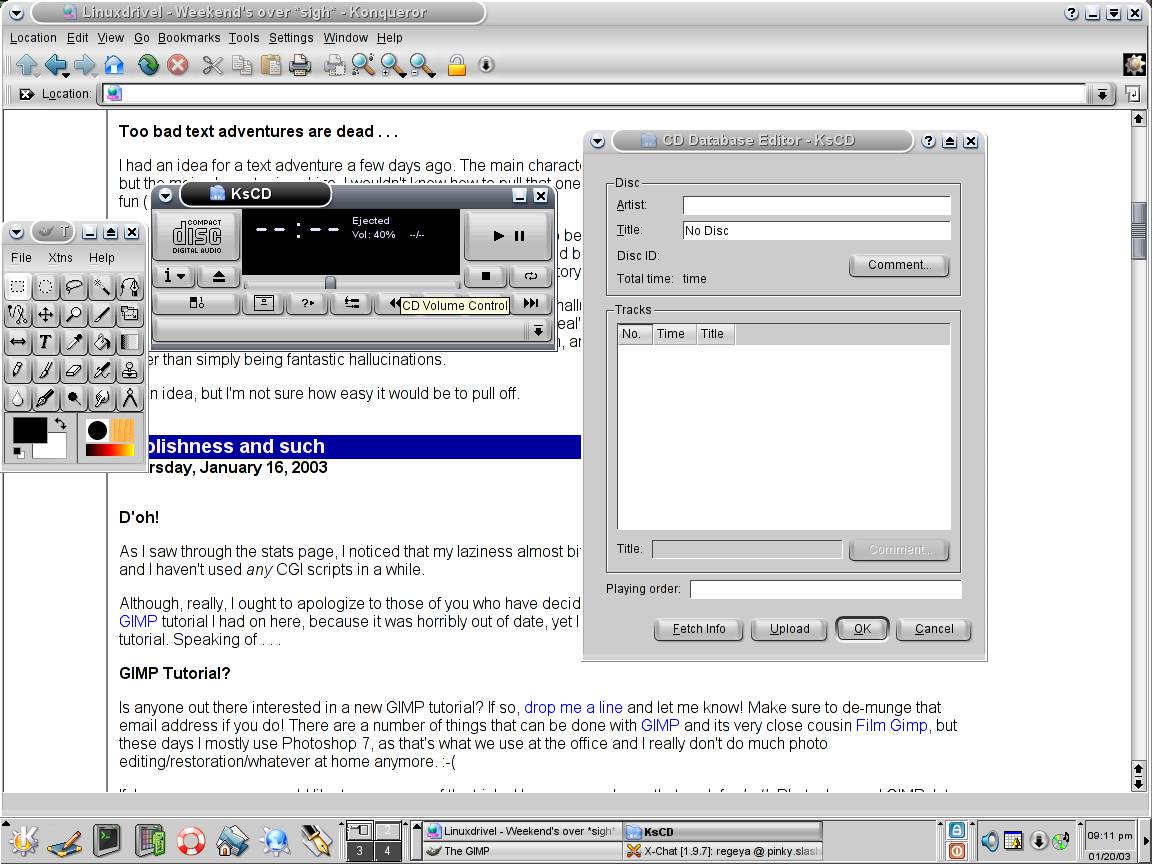Open the Xtns menu in GIMP toolbox

[60, 258]
